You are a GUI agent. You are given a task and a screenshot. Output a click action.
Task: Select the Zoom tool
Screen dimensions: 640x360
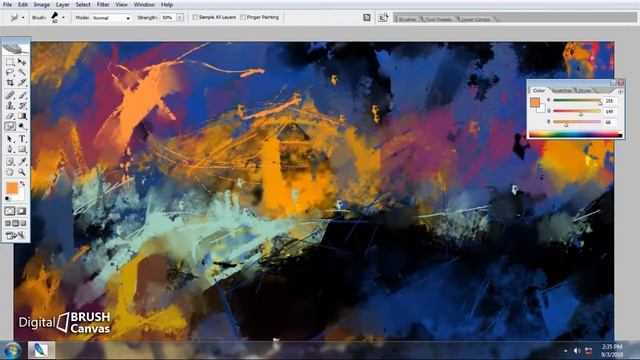(x=22, y=172)
